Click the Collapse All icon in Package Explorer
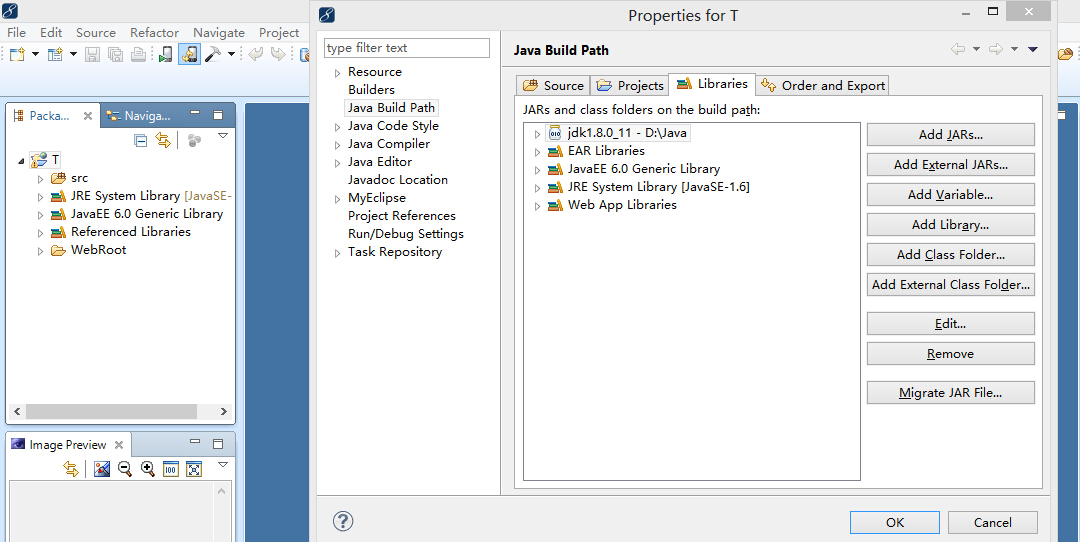The width and height of the screenshot is (1080, 542). [141, 140]
